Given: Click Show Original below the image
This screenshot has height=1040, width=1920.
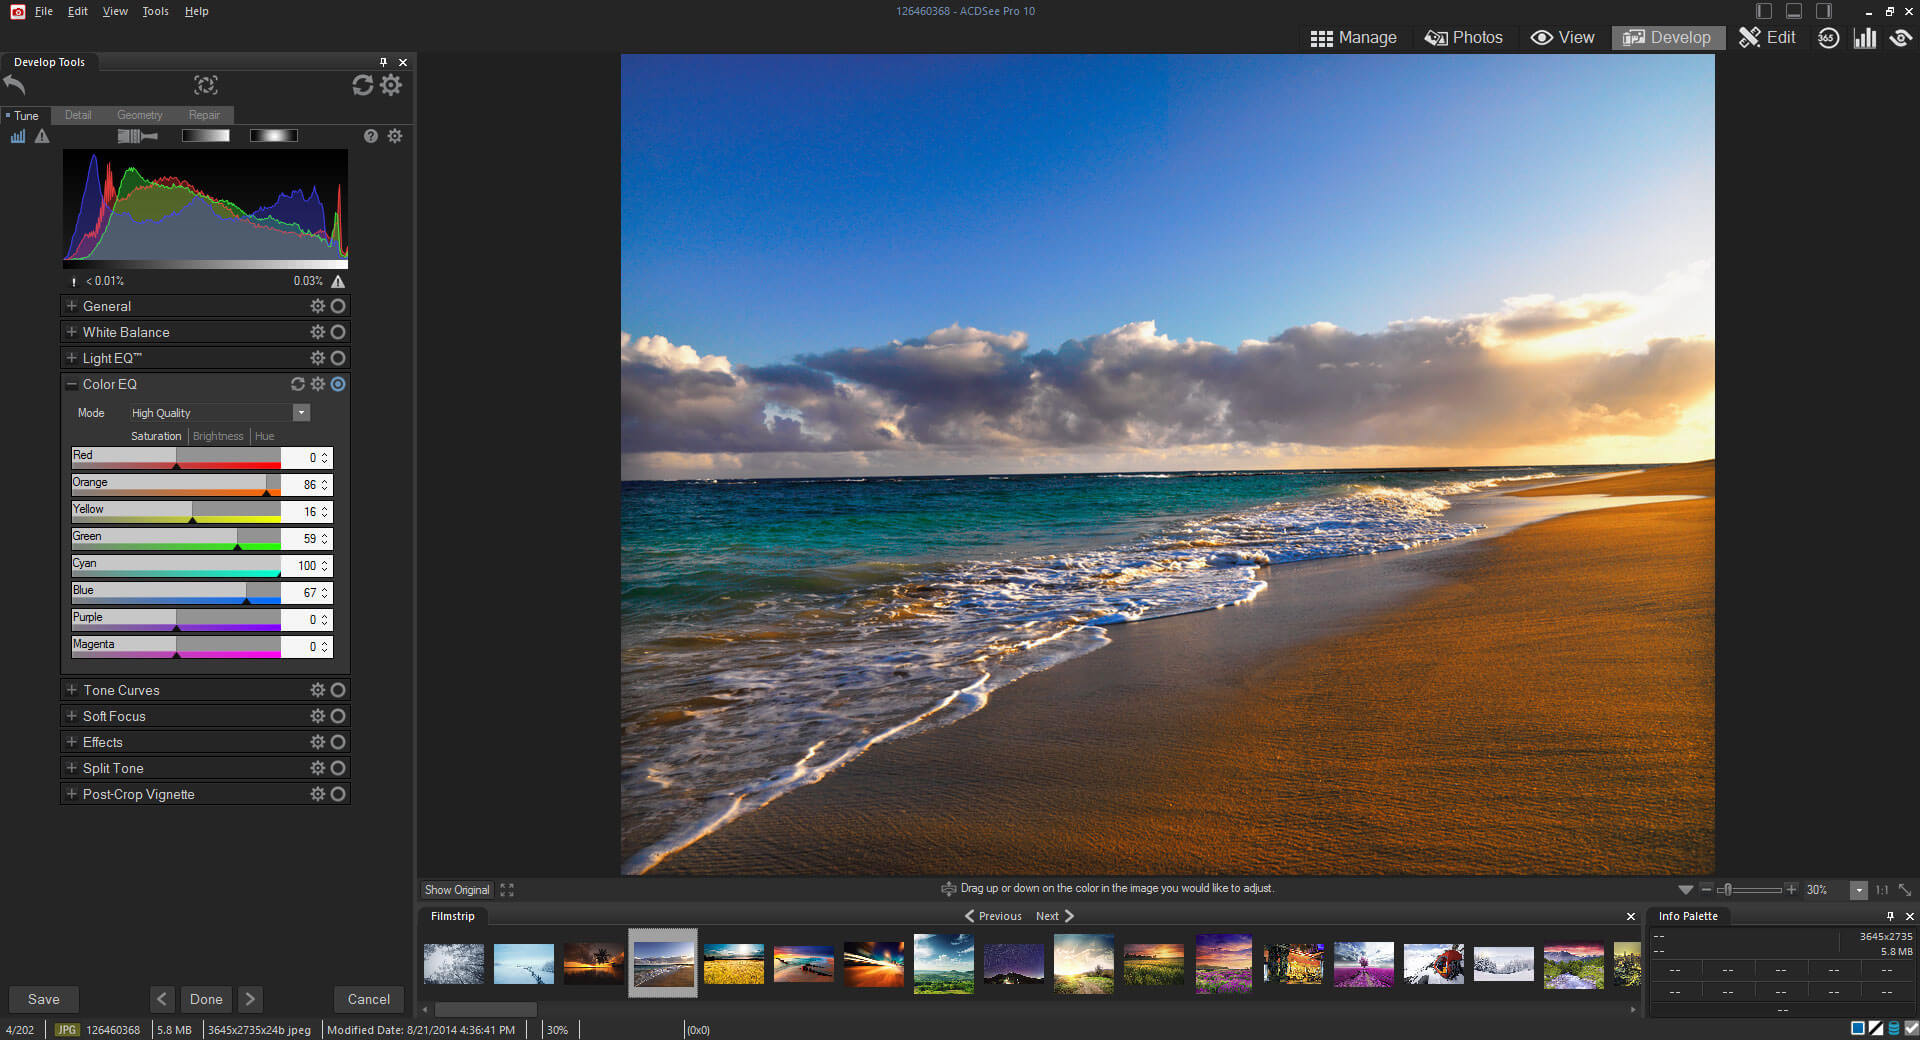Looking at the screenshot, I should [457, 890].
